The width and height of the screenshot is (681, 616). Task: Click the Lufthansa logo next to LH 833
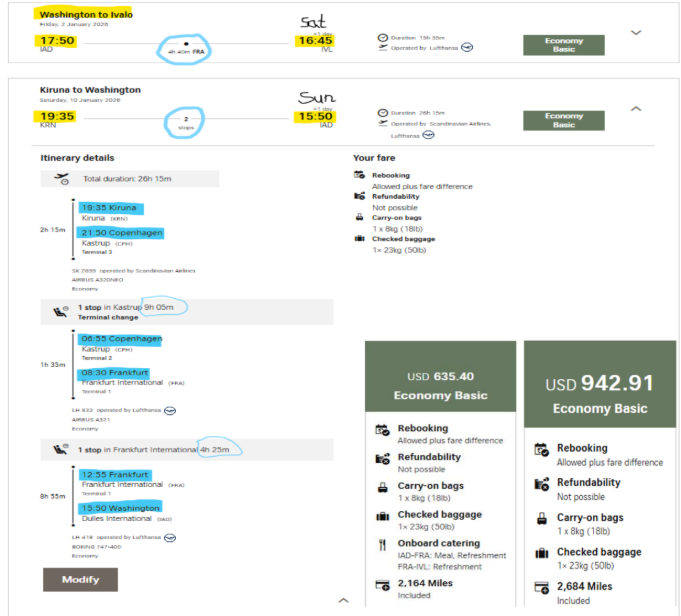pyautogui.click(x=170, y=411)
